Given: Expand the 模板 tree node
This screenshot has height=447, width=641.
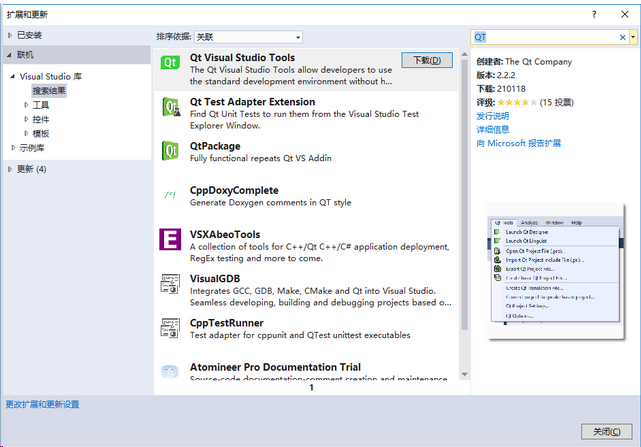Looking at the screenshot, I should 26,133.
